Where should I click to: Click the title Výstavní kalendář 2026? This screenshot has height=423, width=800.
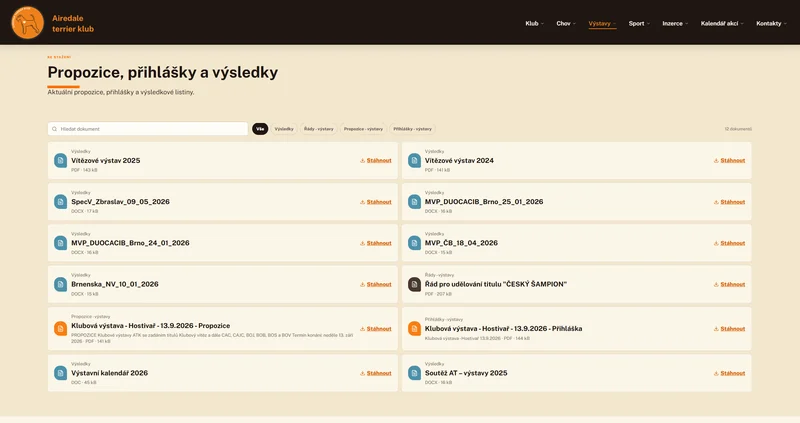pyautogui.click(x=110, y=373)
